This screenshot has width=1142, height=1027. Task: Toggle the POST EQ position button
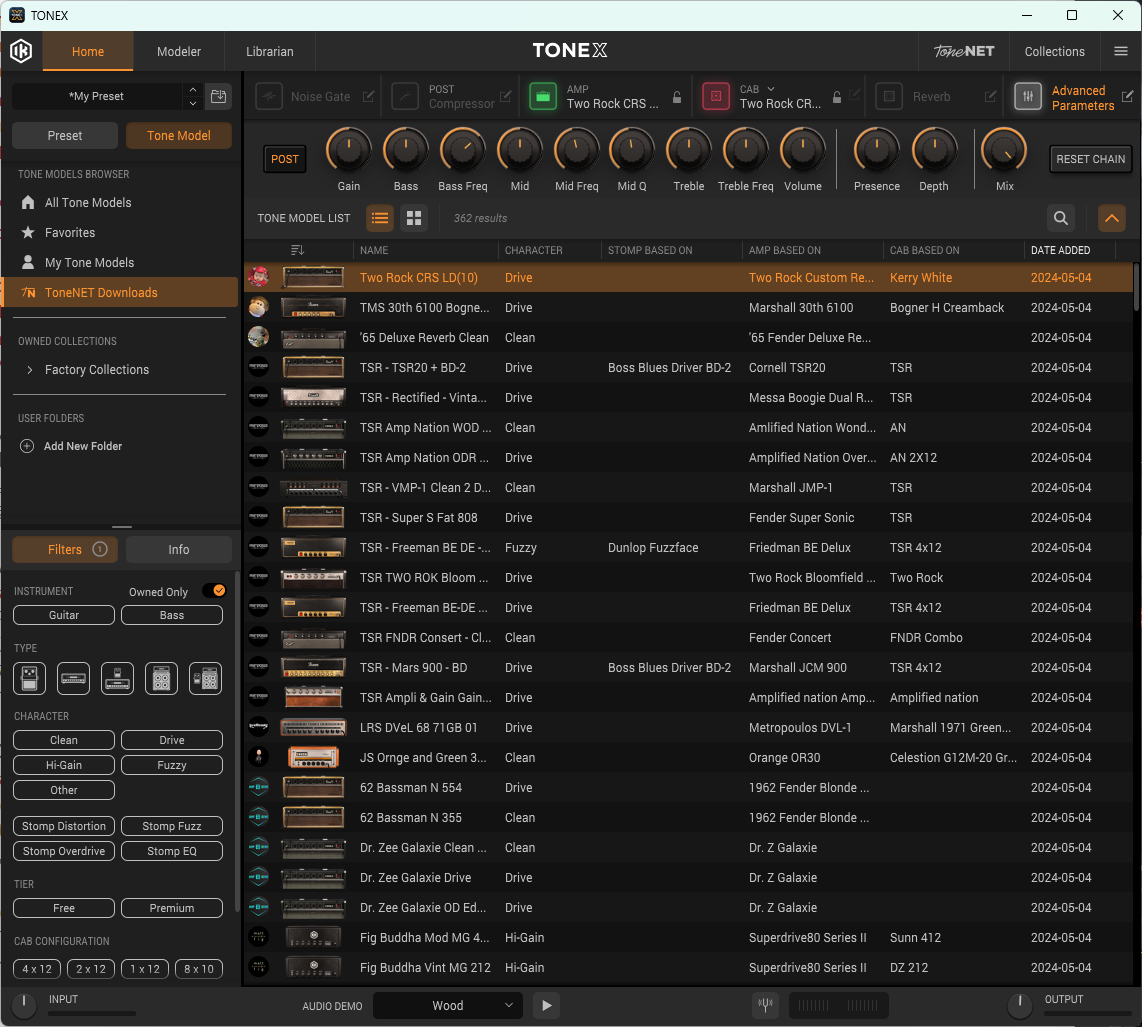click(x=285, y=159)
